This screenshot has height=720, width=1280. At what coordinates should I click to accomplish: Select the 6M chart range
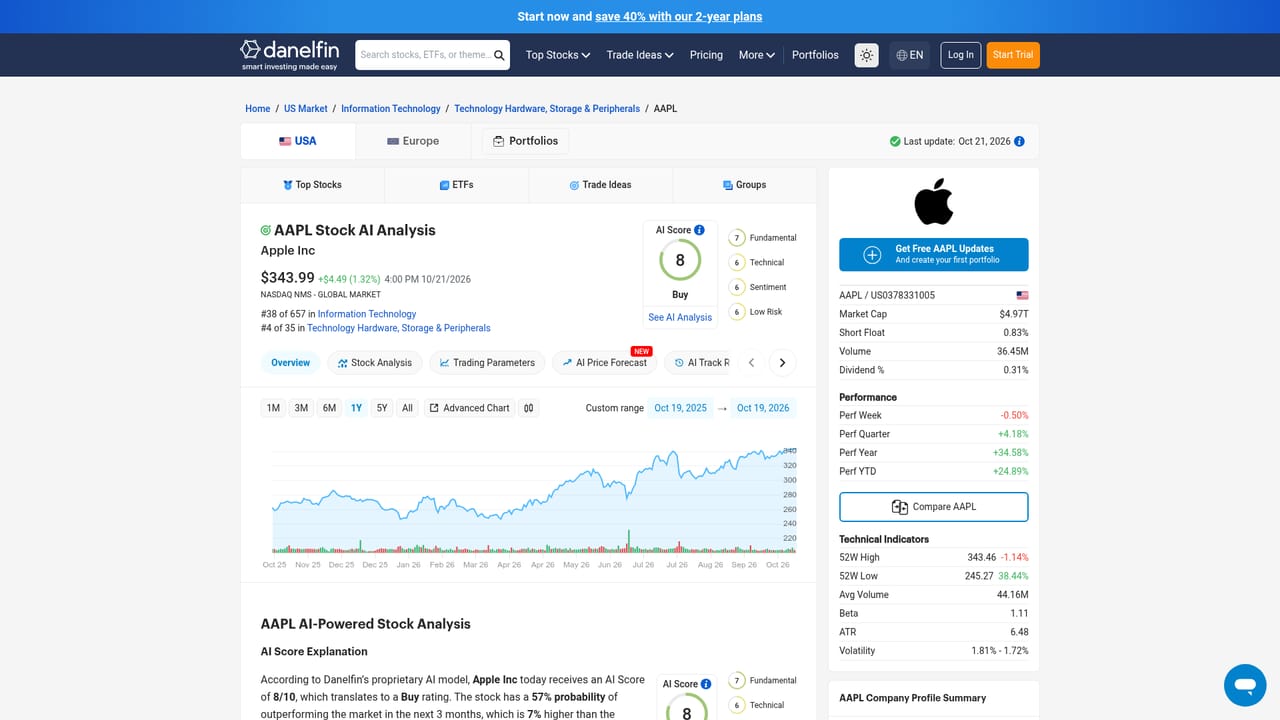pyautogui.click(x=329, y=408)
